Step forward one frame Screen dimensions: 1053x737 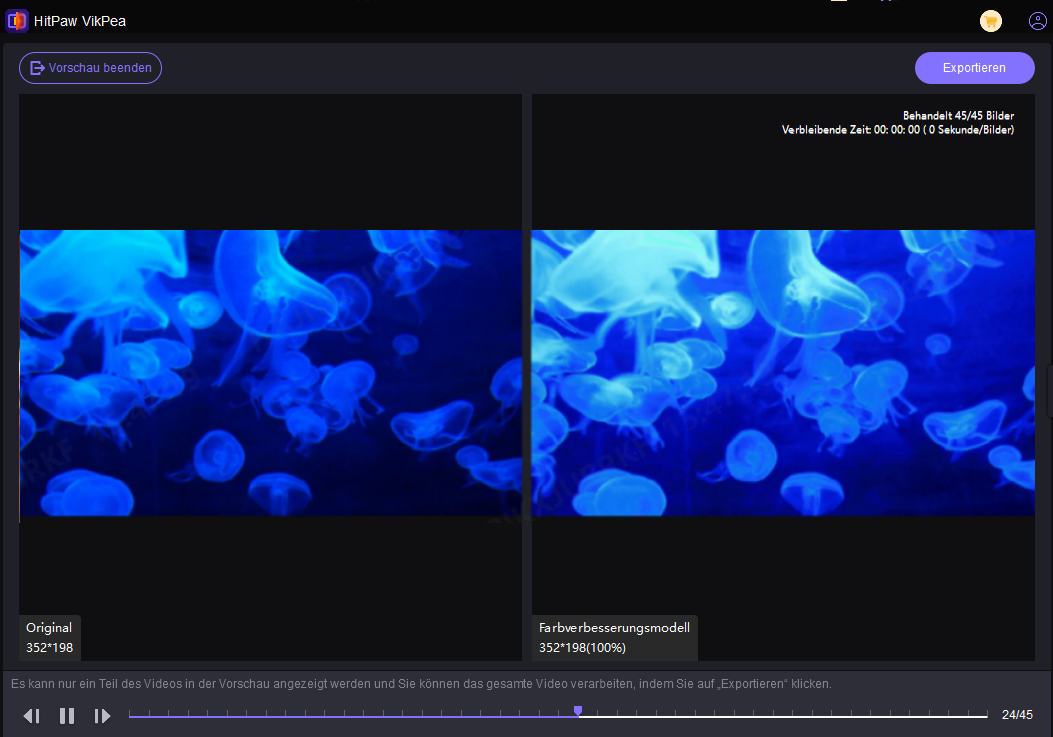pyautogui.click(x=102, y=716)
